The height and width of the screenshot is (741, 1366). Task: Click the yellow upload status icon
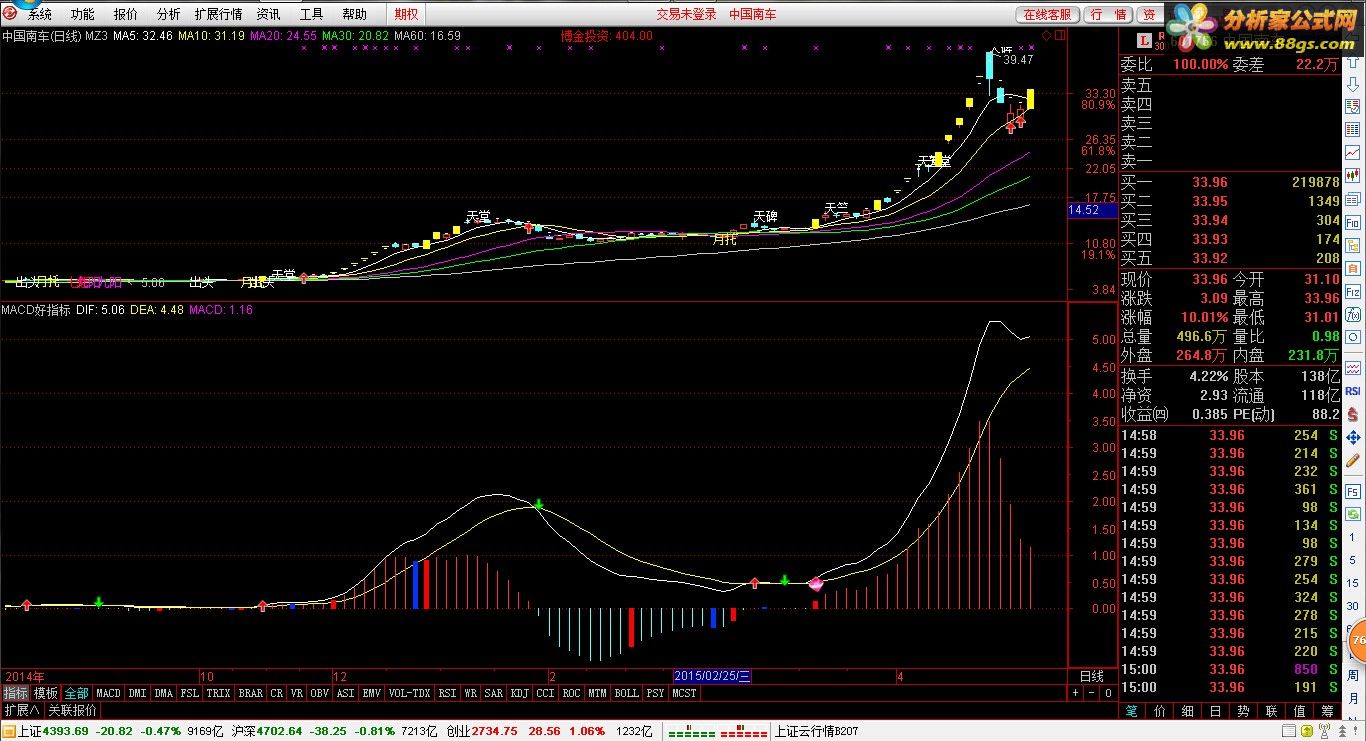tap(1307, 730)
